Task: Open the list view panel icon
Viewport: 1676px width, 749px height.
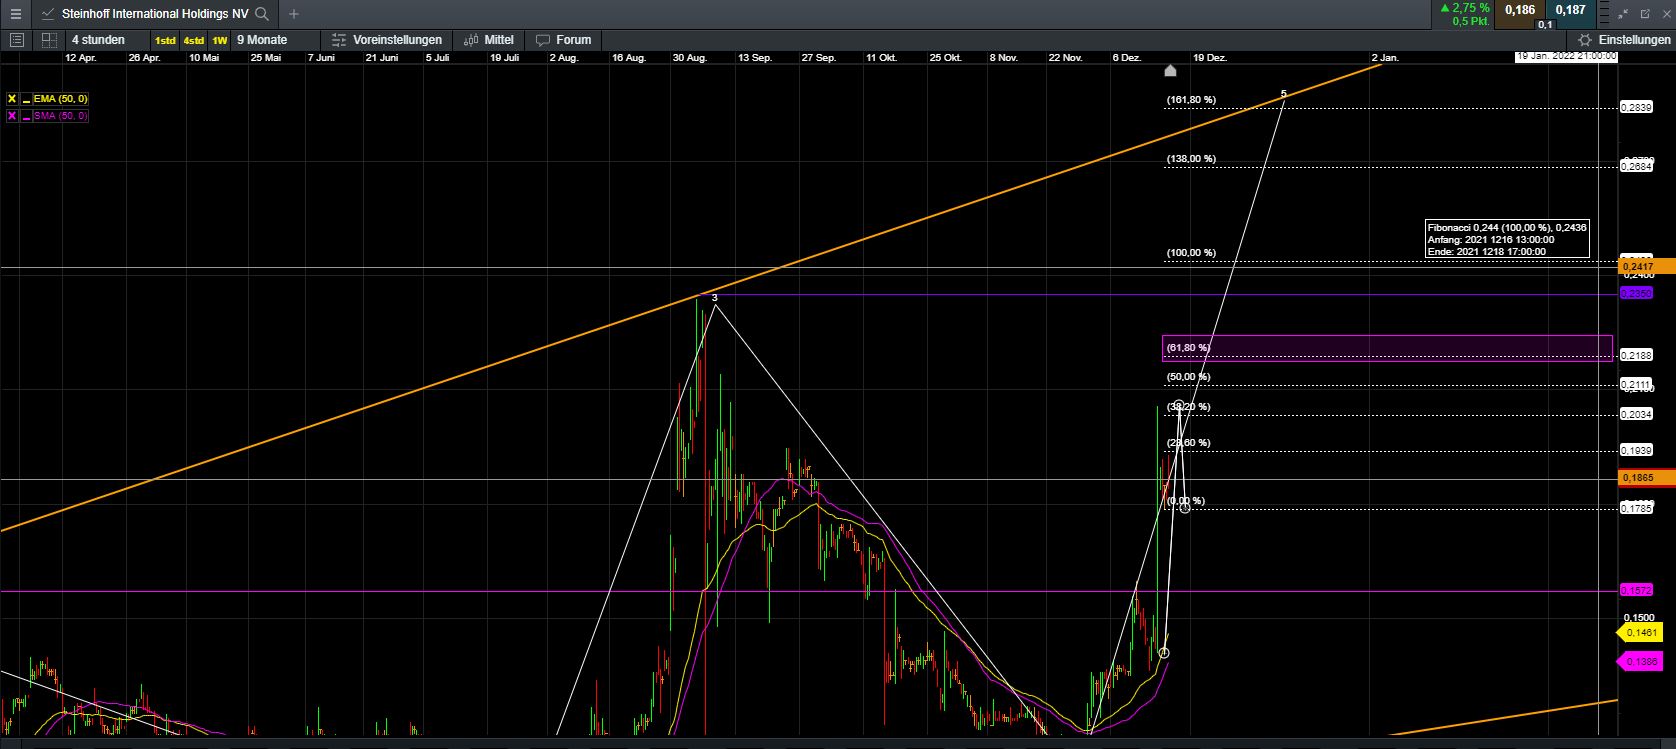Action: [x=16, y=40]
